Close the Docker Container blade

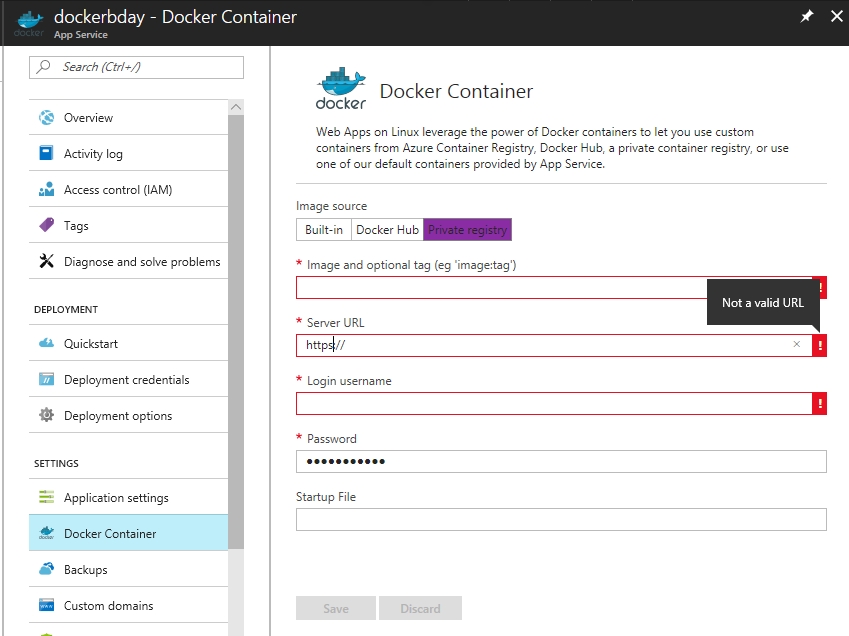point(837,16)
